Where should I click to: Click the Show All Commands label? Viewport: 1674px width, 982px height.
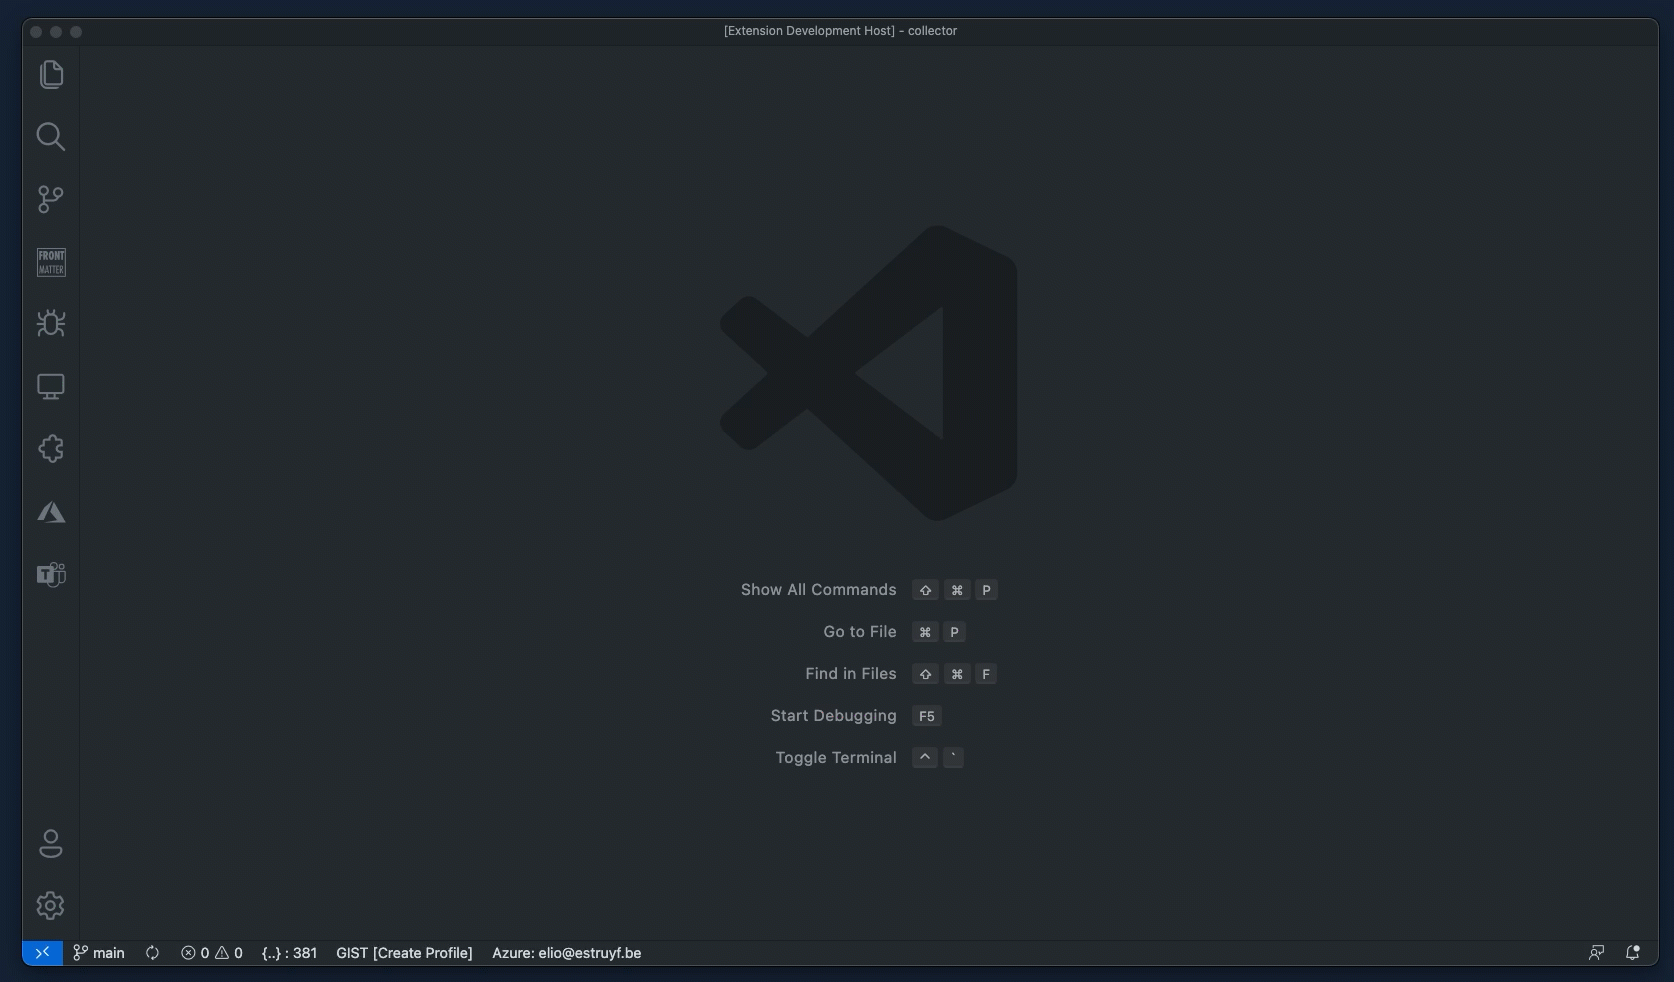(818, 590)
